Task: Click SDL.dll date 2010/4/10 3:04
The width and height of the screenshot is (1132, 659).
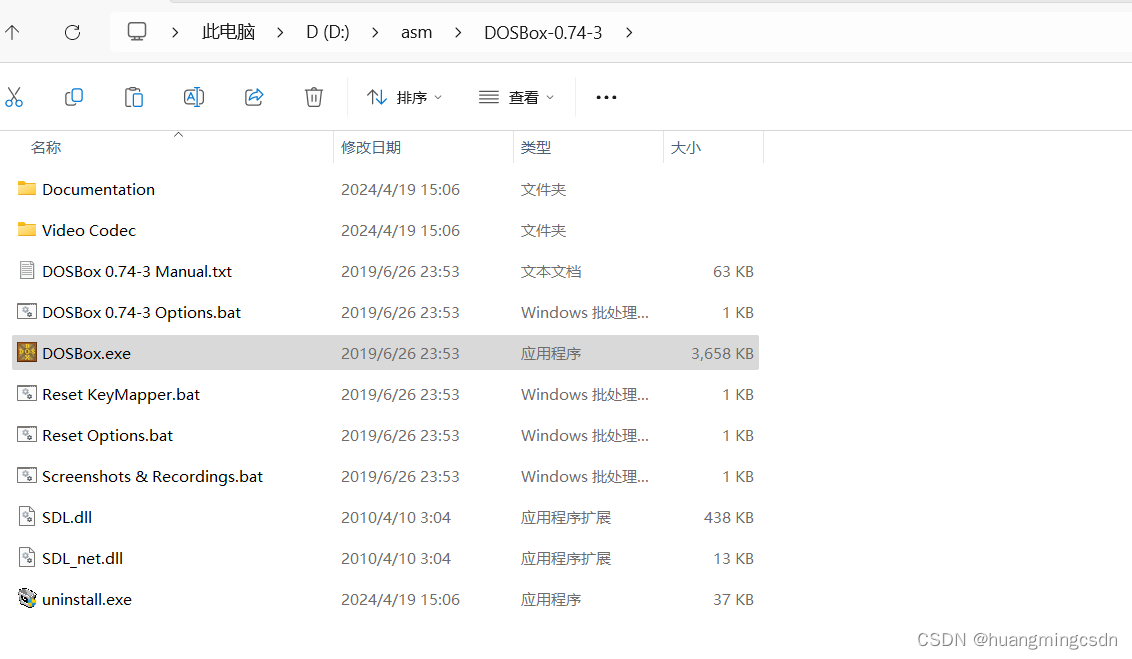Action: click(396, 518)
